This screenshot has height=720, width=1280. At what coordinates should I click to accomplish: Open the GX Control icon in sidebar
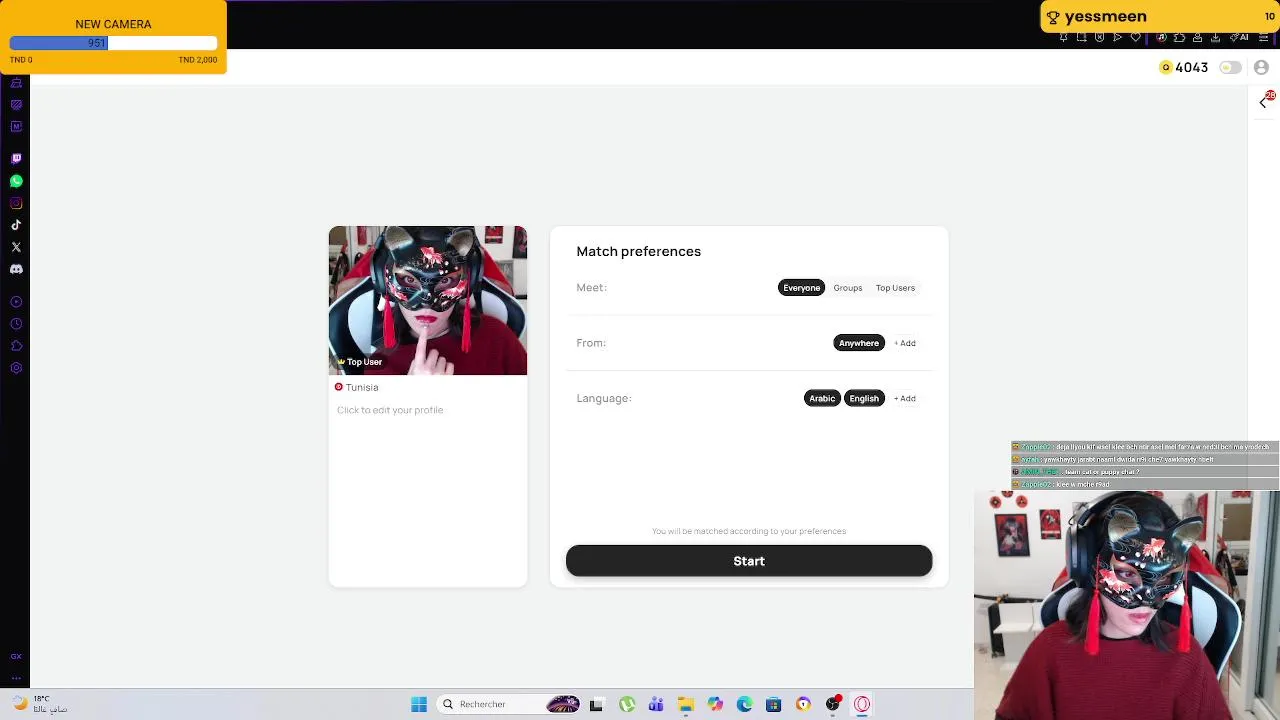coord(16,84)
